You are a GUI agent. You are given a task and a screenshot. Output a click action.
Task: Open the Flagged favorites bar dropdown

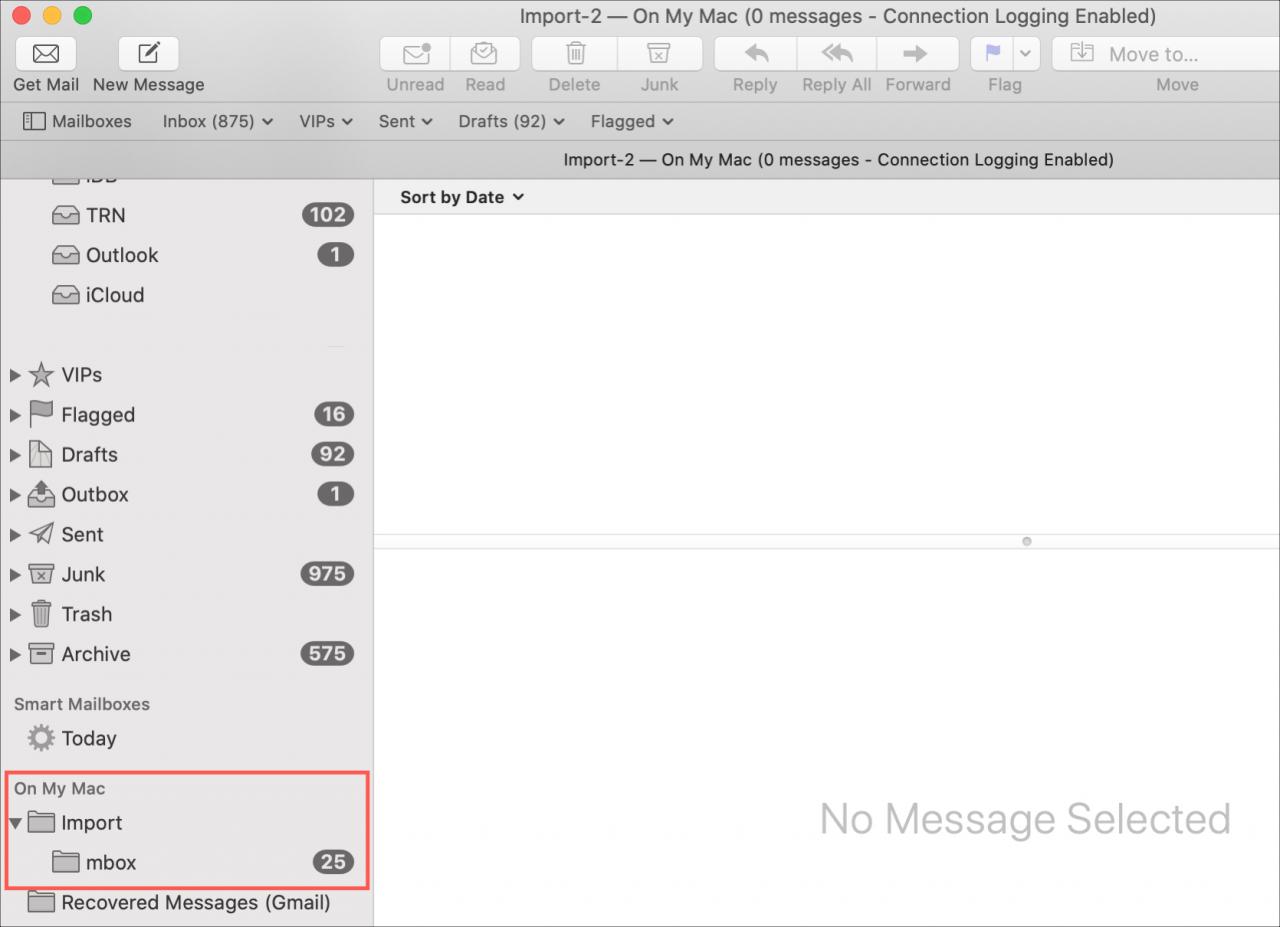tap(632, 121)
